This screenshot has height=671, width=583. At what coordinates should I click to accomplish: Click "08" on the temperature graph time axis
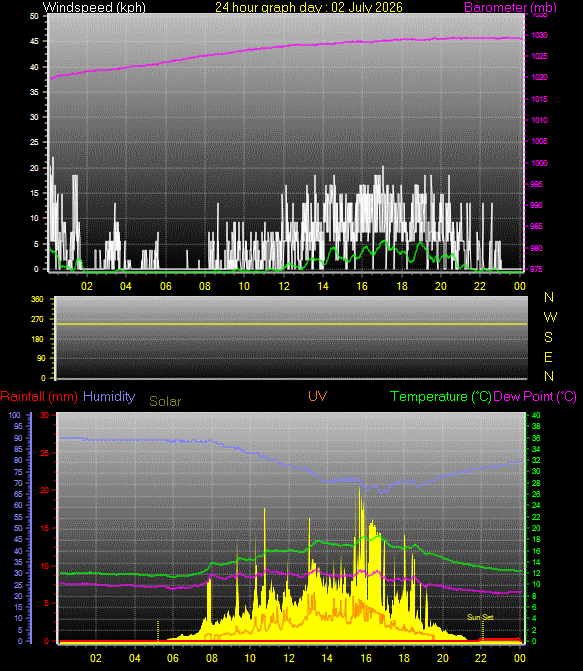click(212, 658)
